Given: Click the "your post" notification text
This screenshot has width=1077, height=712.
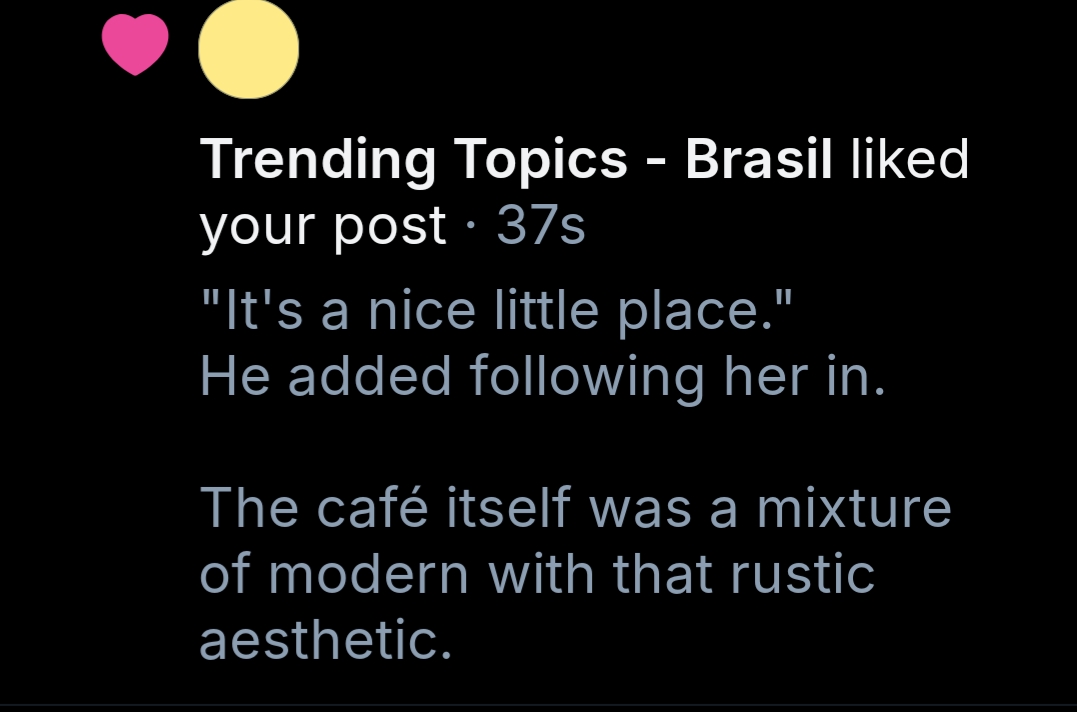Looking at the screenshot, I should 322,226.
